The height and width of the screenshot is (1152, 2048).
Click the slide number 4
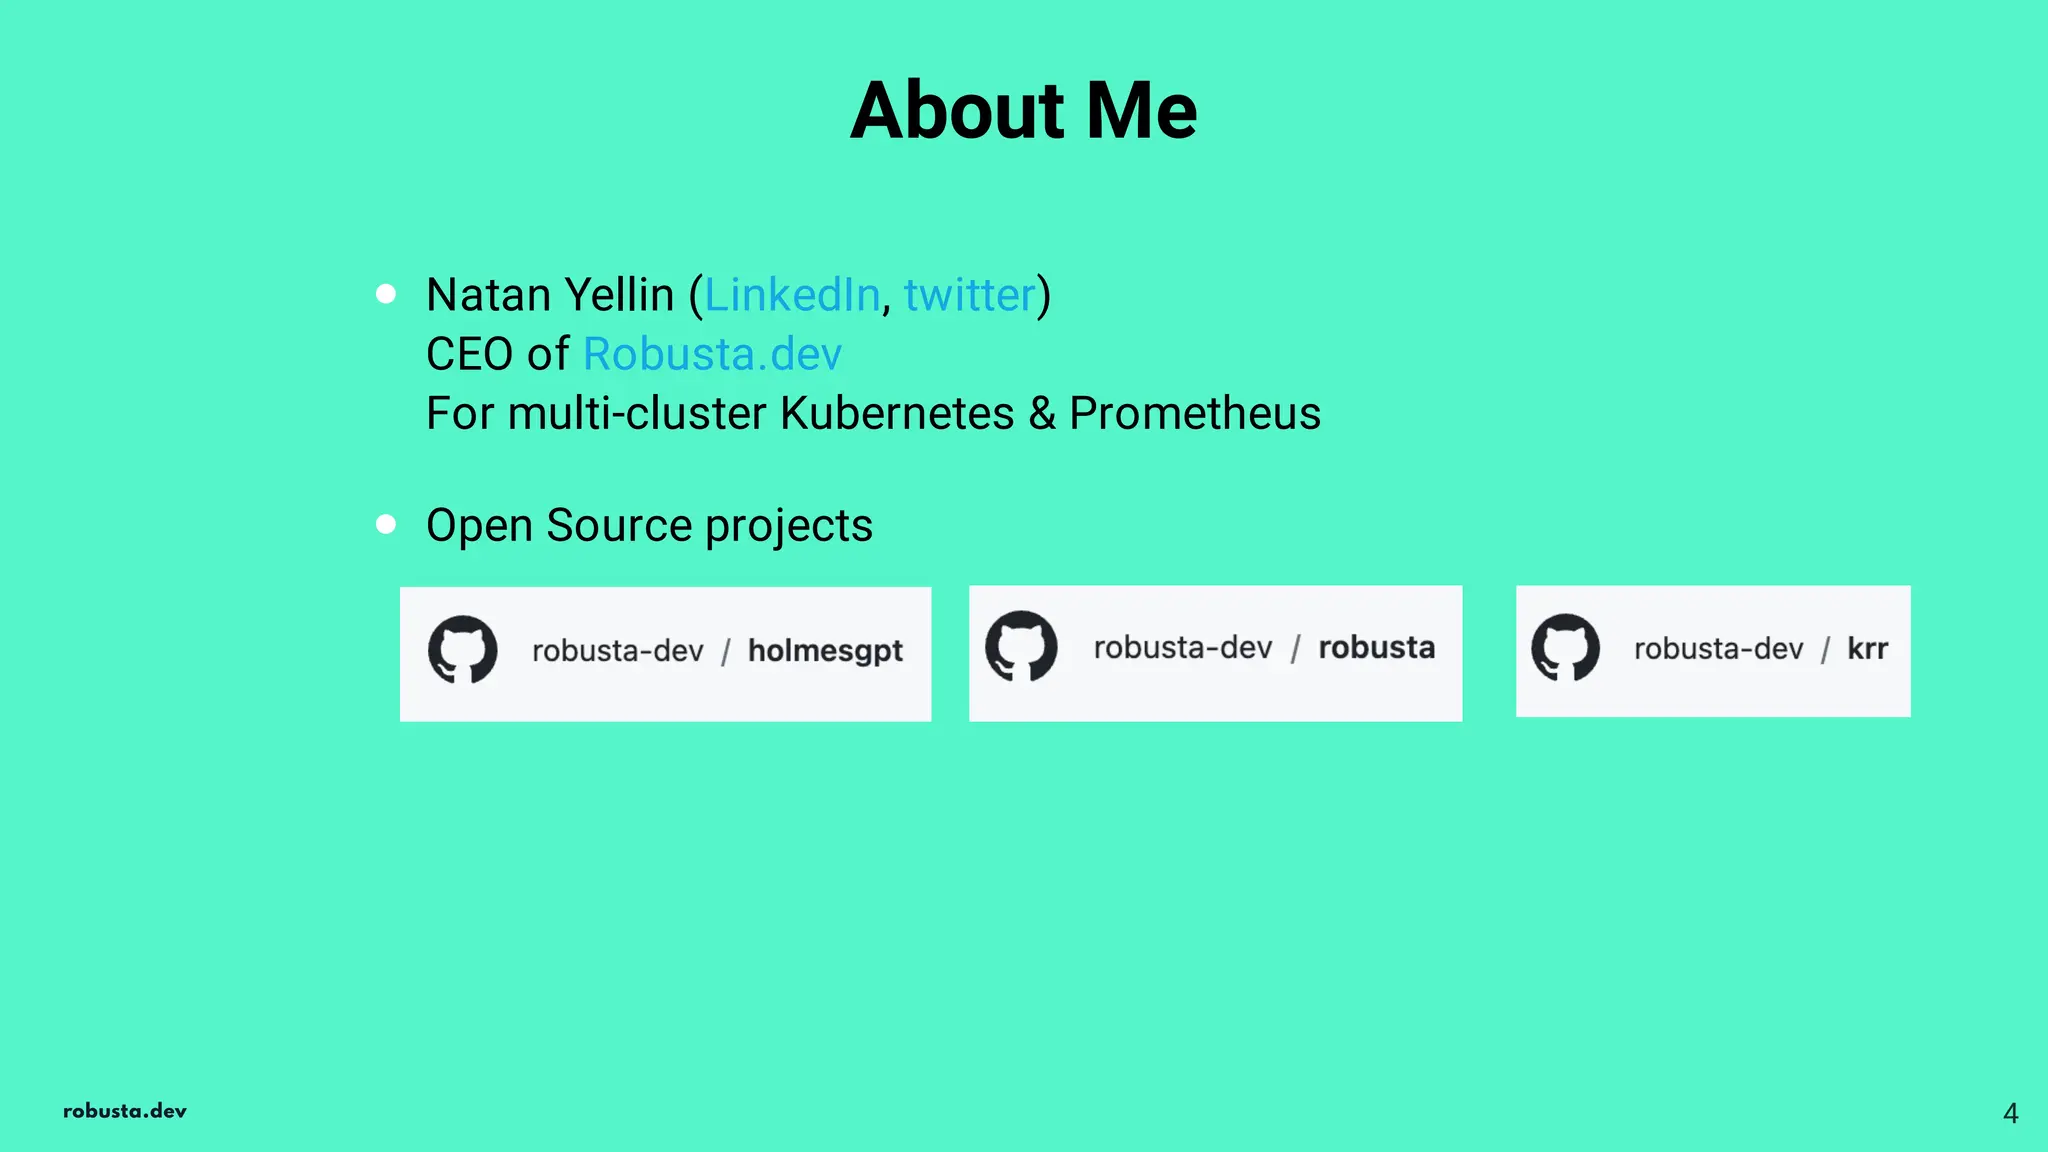click(x=2011, y=1113)
